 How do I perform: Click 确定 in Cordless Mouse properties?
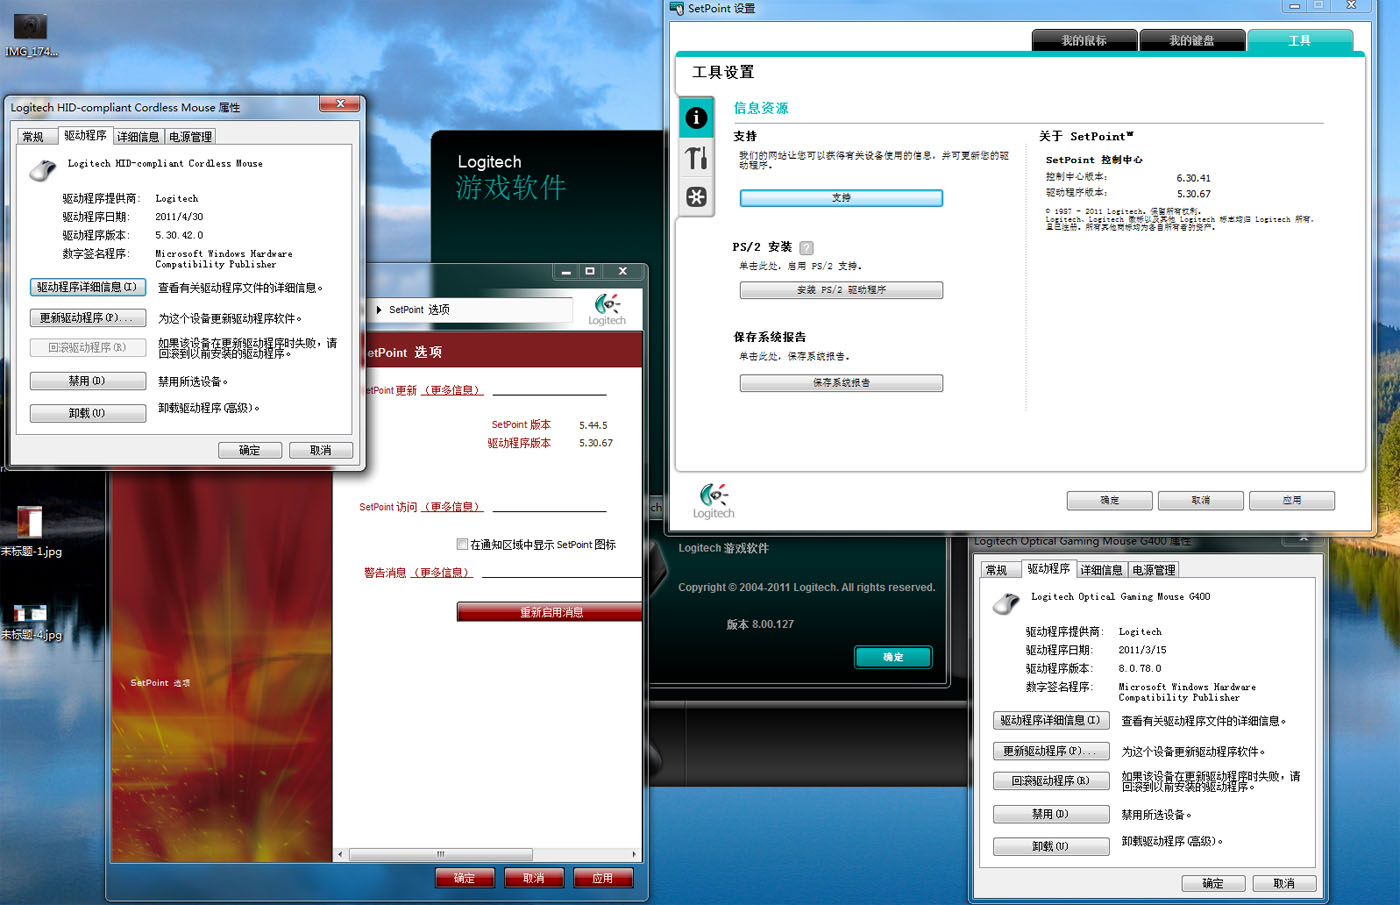coord(250,450)
